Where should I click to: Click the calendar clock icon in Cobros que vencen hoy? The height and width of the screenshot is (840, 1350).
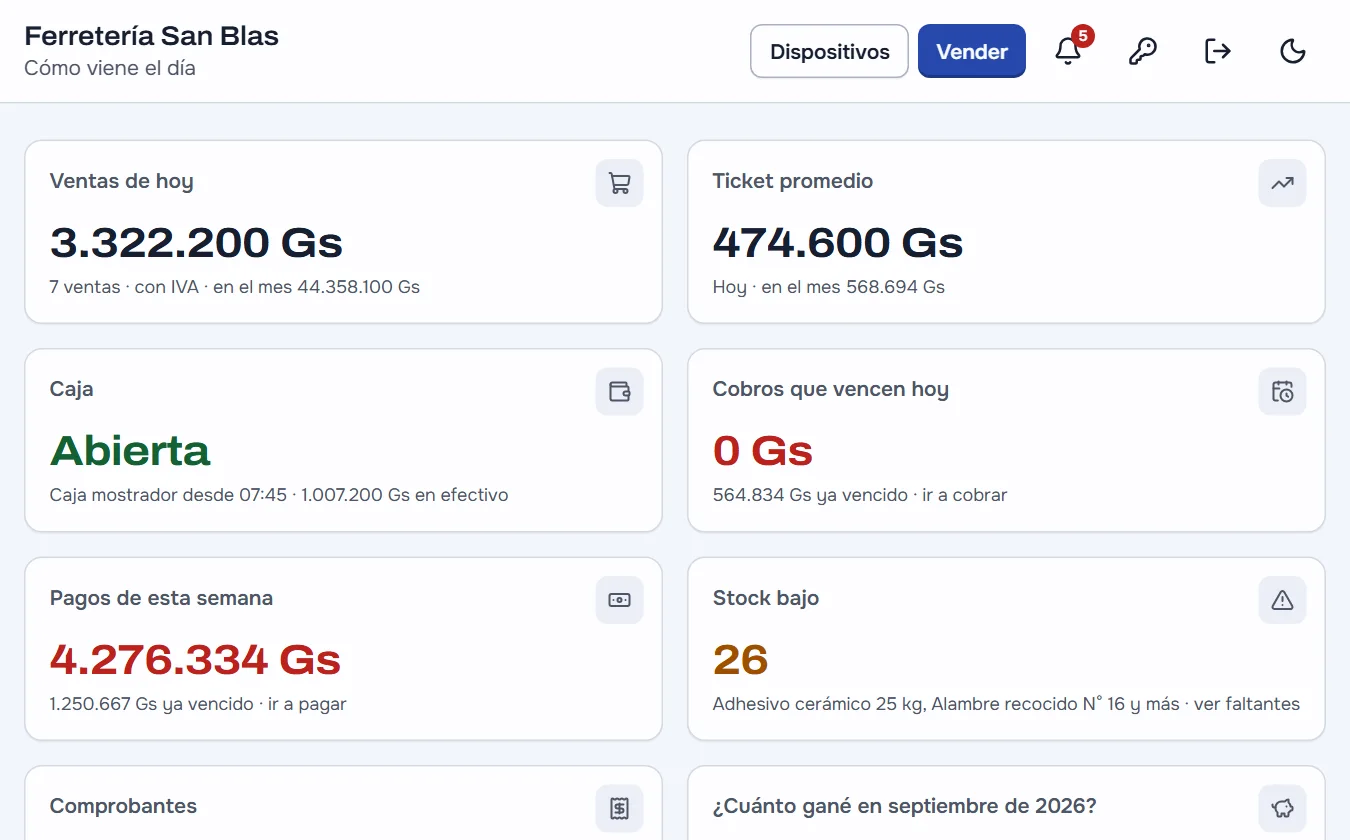click(1282, 391)
